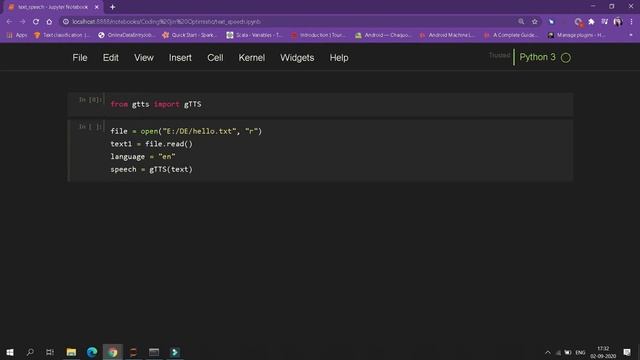
Task: View site information icon in address bar
Action: click(x=66, y=22)
